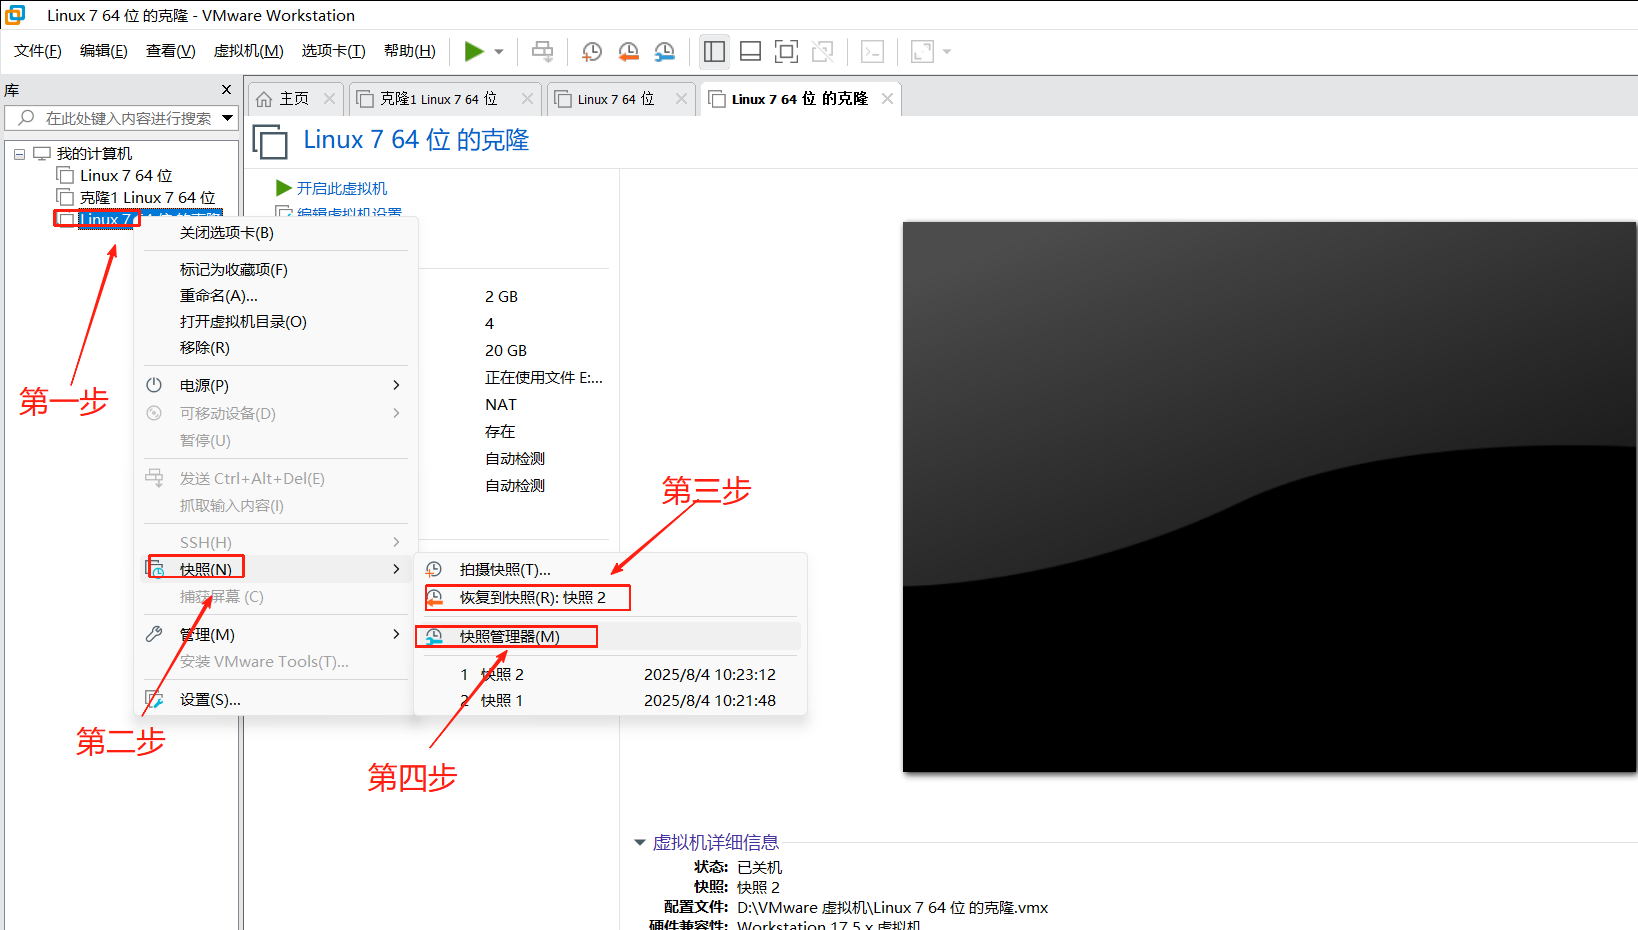
Task: Click the 20 GB disk value
Action: [x=506, y=351]
